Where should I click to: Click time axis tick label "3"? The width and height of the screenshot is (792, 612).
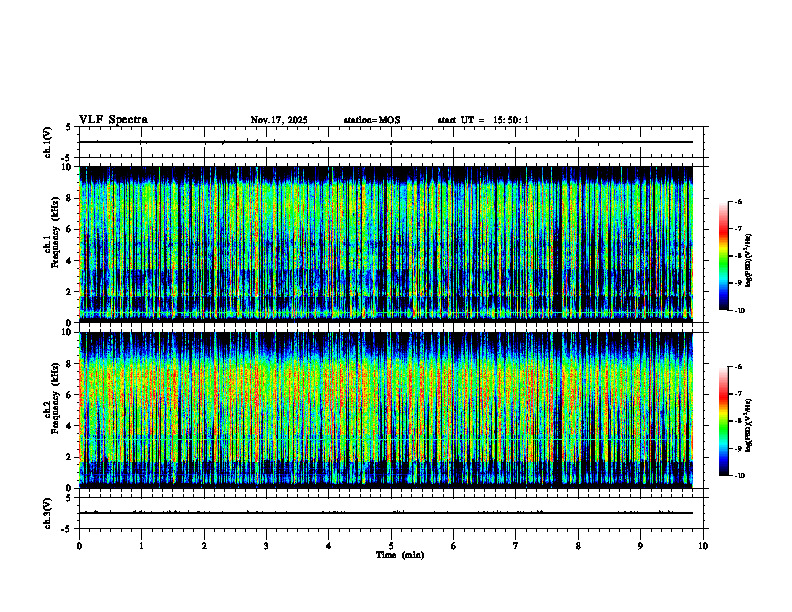(x=266, y=546)
